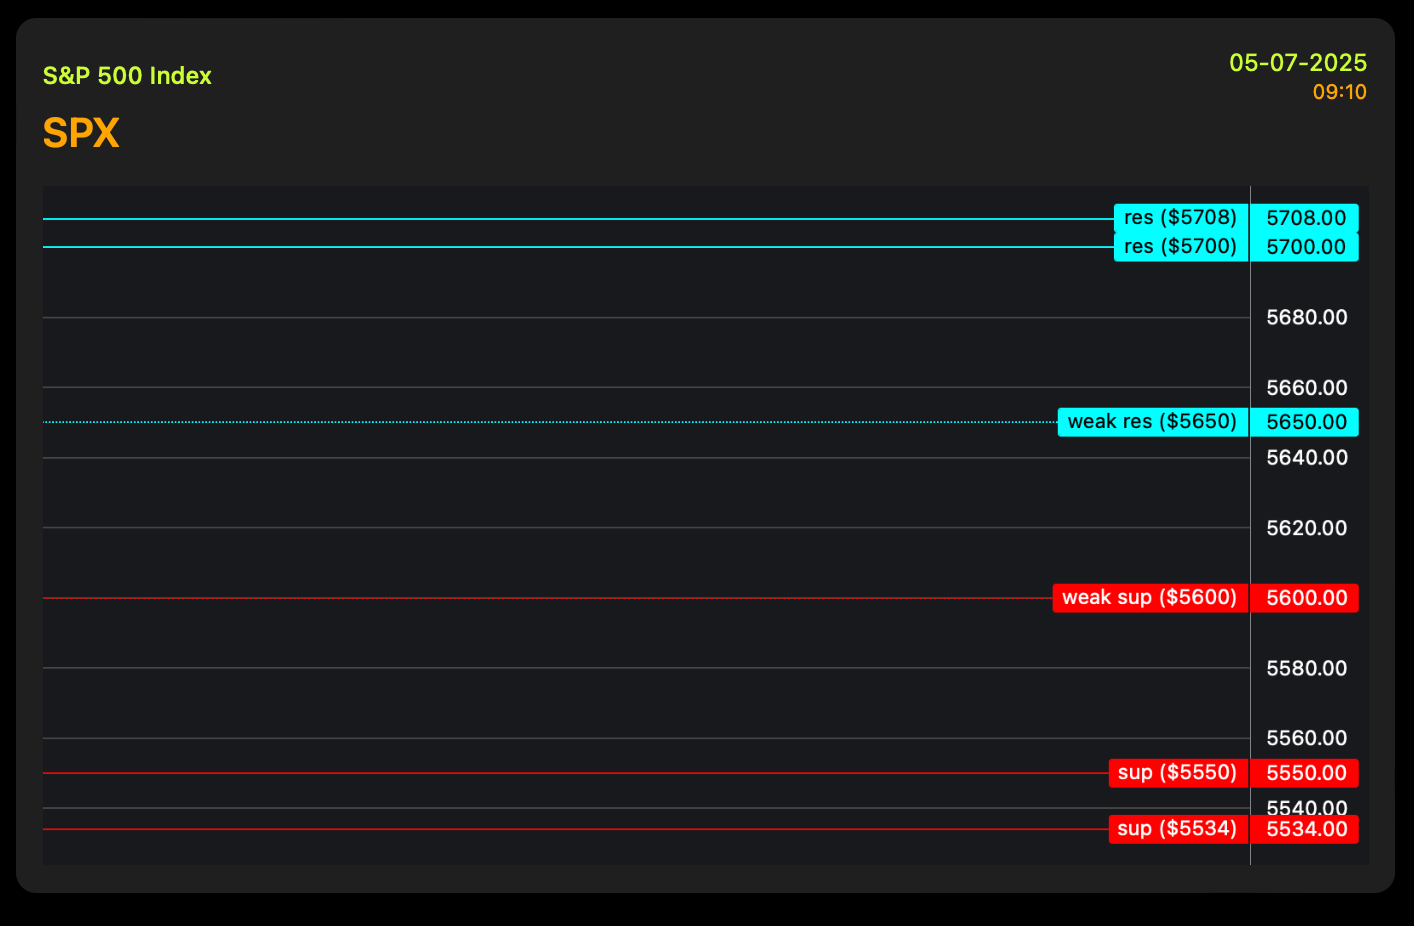The height and width of the screenshot is (926, 1414).
Task: Click the 5650.00 price tag
Action: [x=1305, y=422]
